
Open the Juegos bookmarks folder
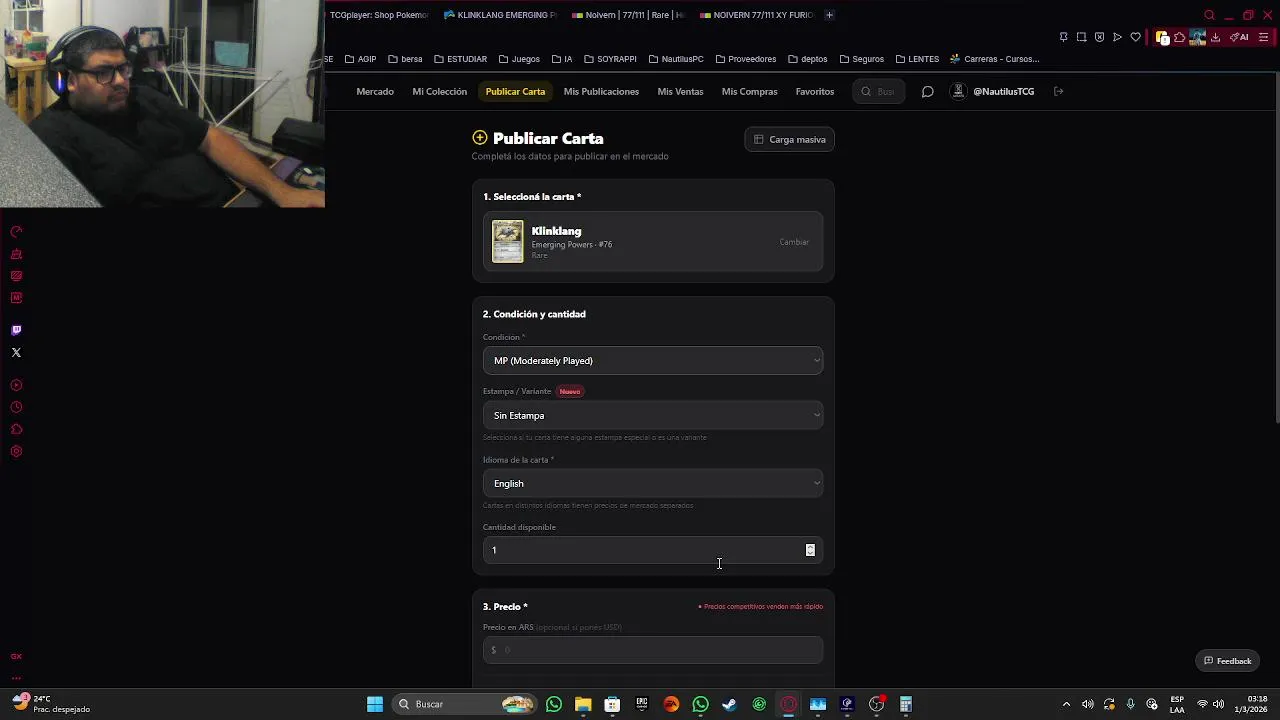519,59
